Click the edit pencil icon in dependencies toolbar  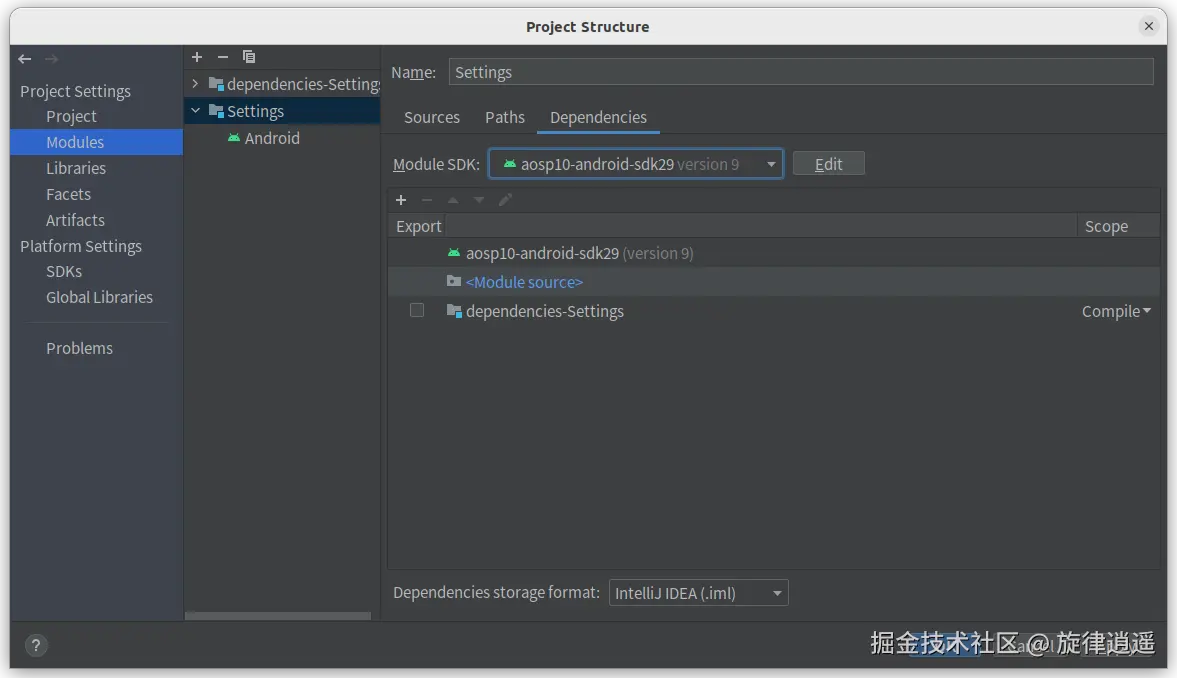pos(505,200)
